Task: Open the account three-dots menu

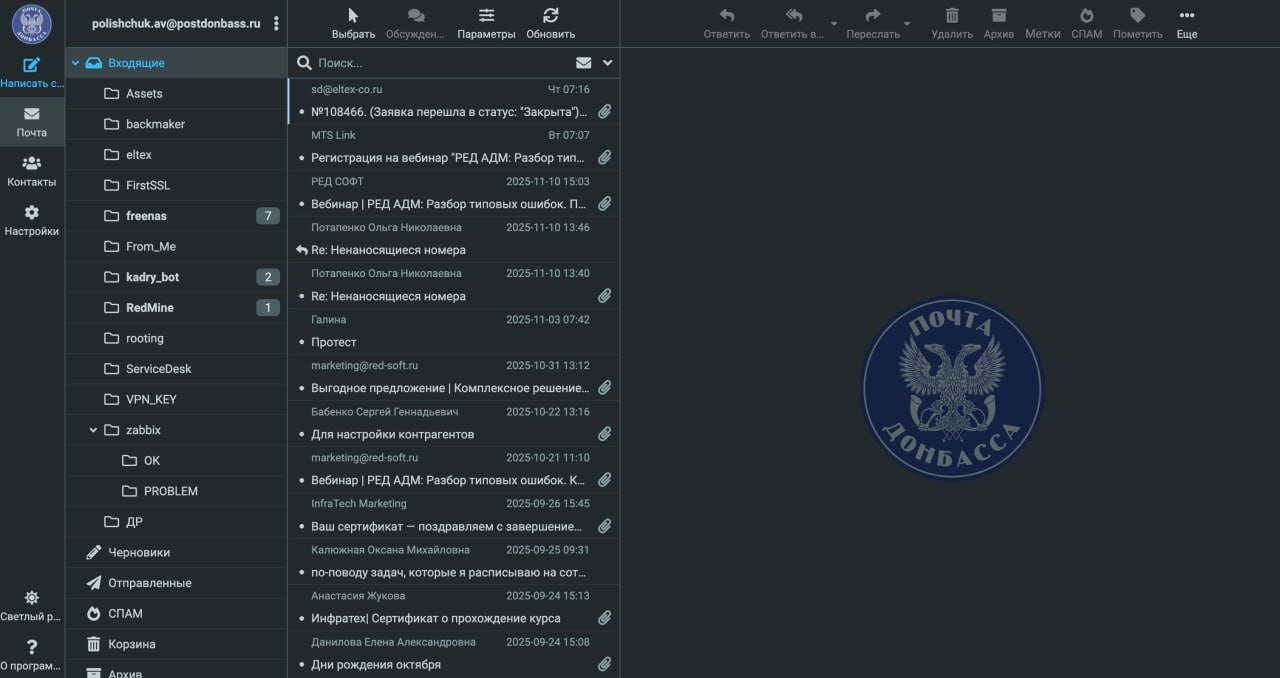Action: coord(276,24)
